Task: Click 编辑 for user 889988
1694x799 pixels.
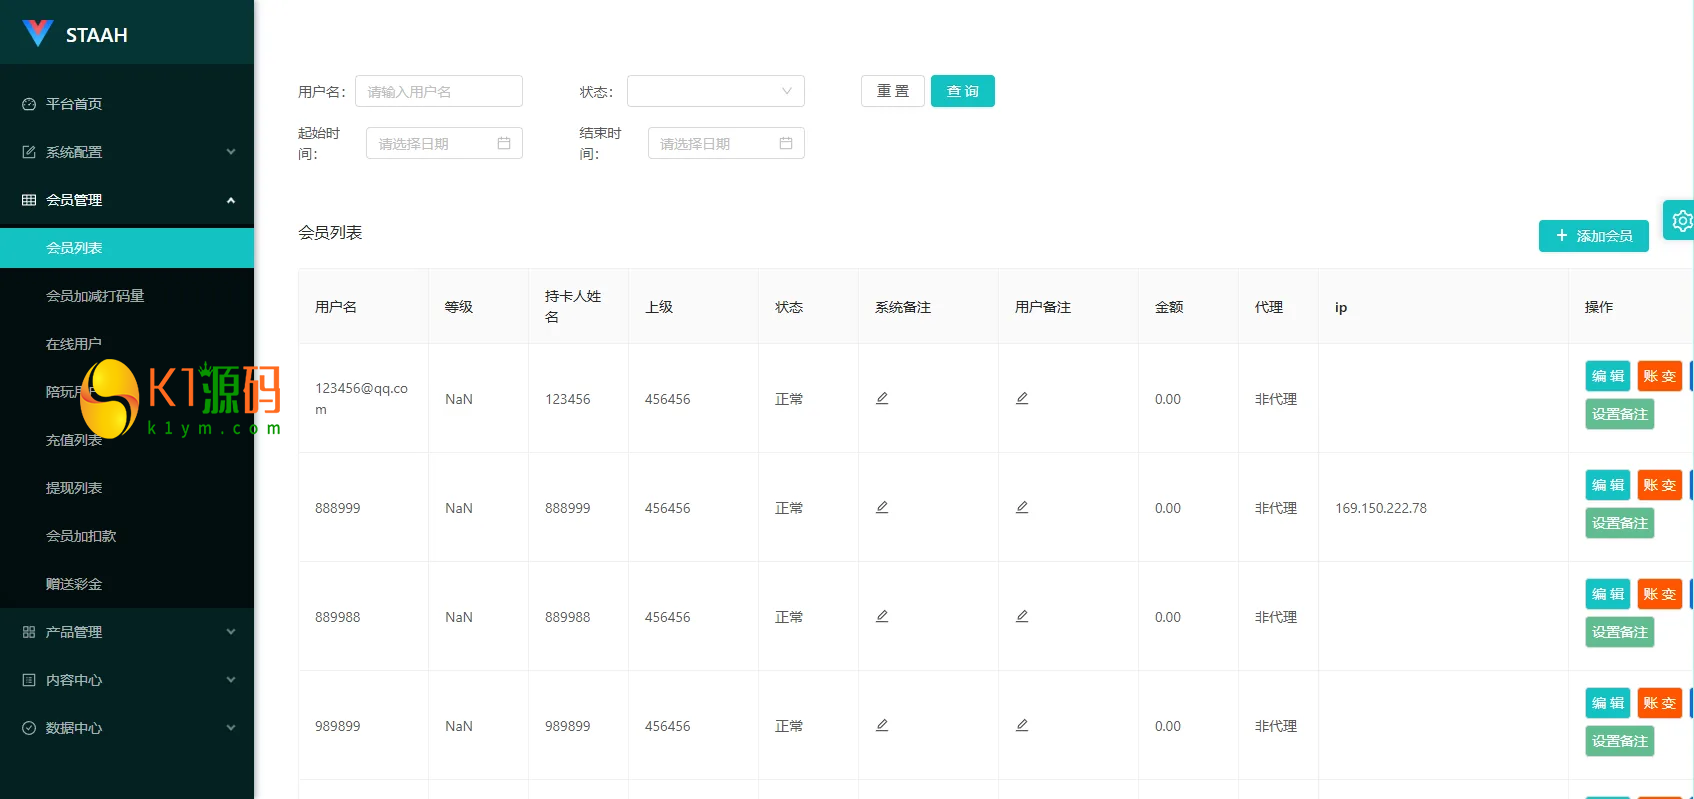Action: (x=1608, y=594)
